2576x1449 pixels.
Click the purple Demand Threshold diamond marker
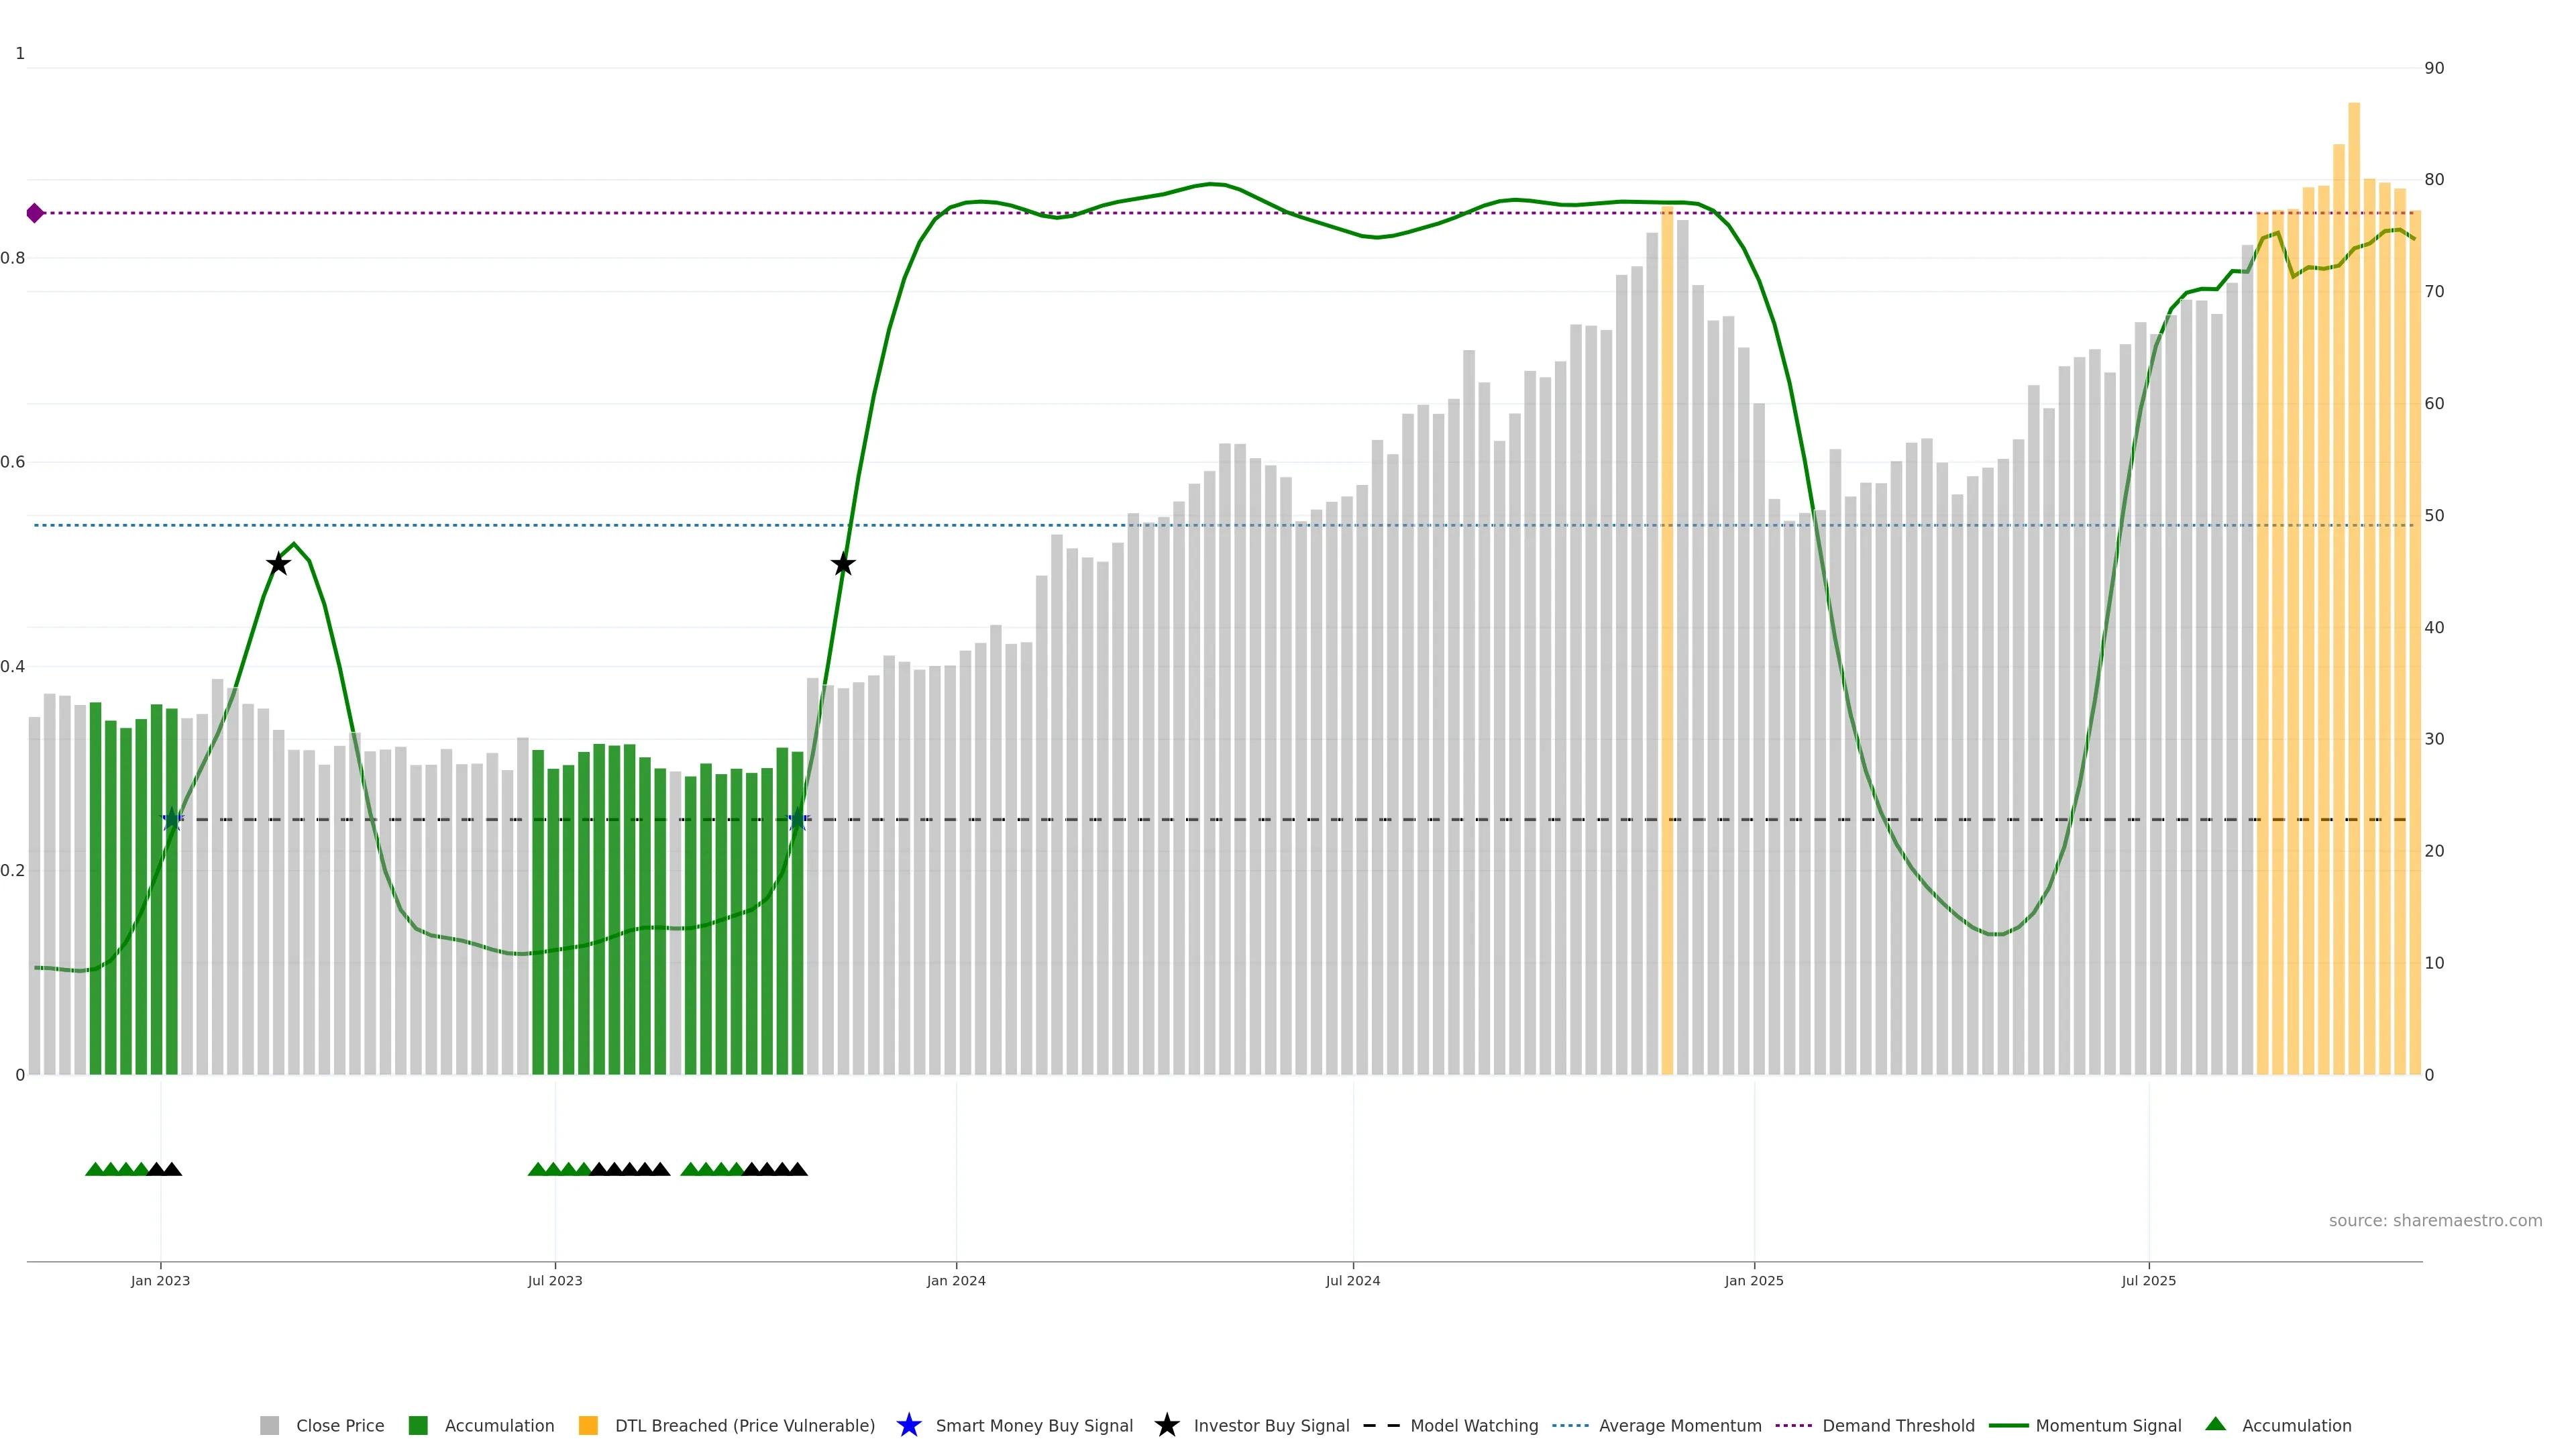pos(35,213)
